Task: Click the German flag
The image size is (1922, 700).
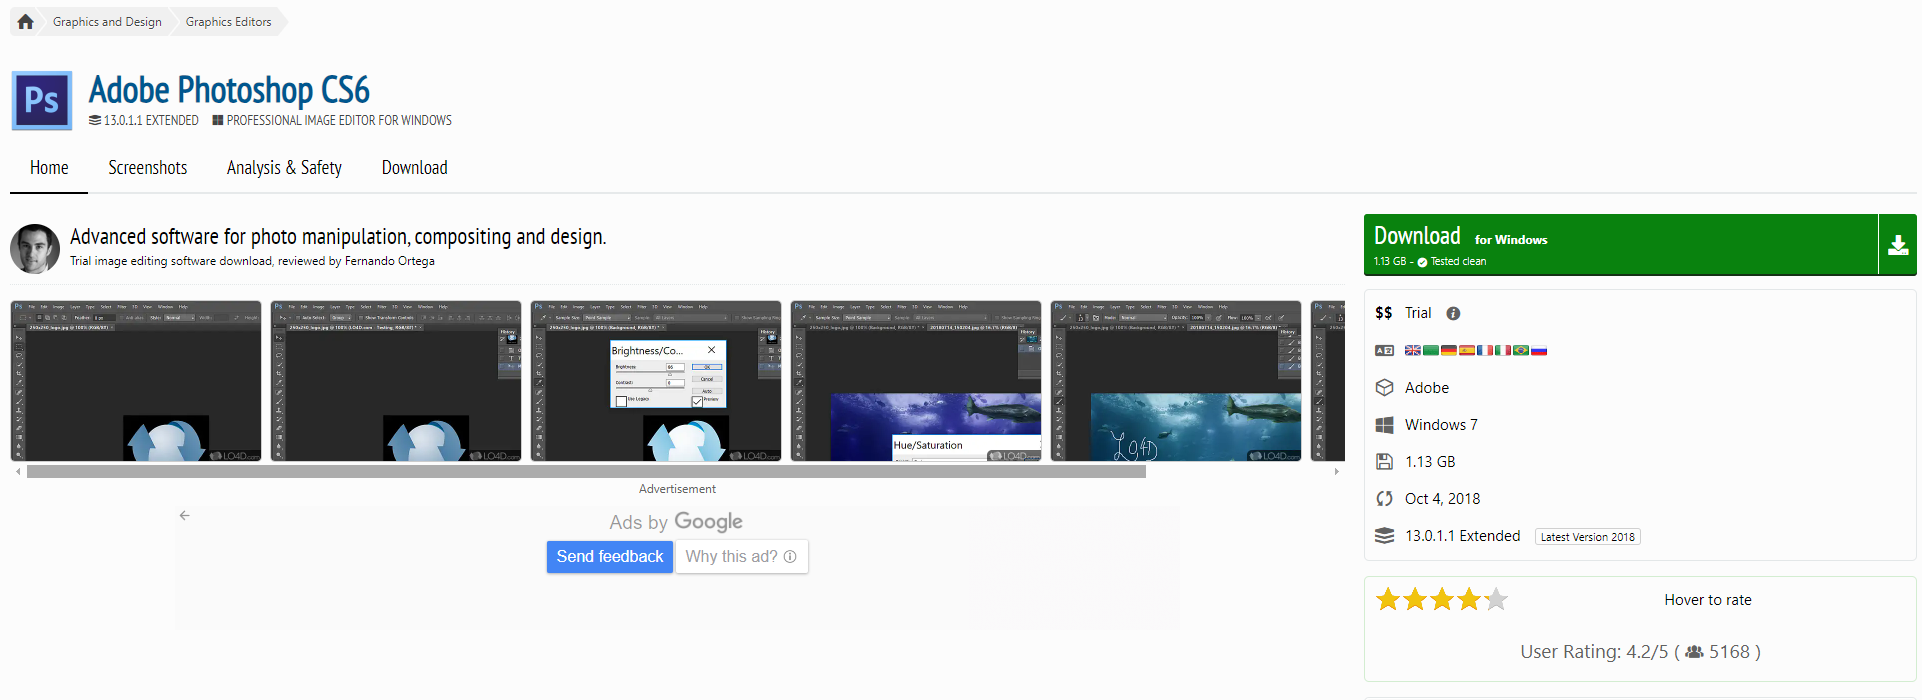Action: (x=1449, y=350)
